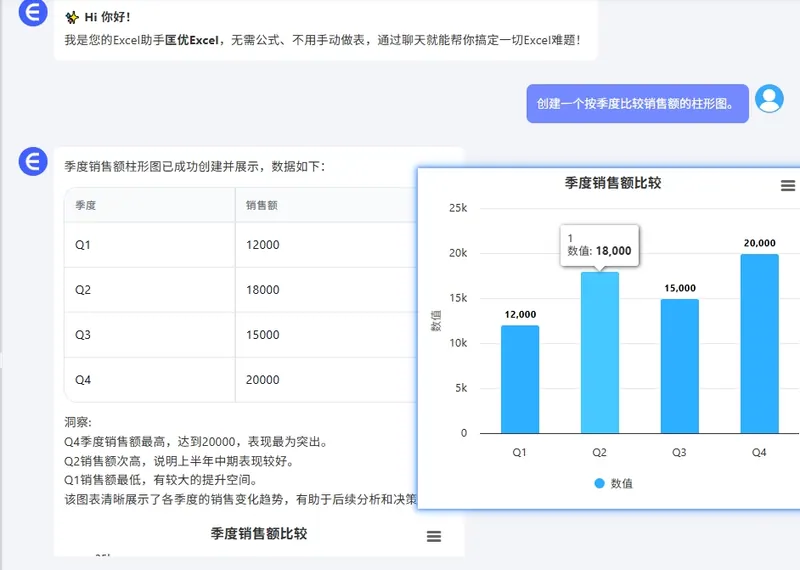The width and height of the screenshot is (800, 570).
Task: Select the Q2 cell in table
Action: (x=149, y=290)
